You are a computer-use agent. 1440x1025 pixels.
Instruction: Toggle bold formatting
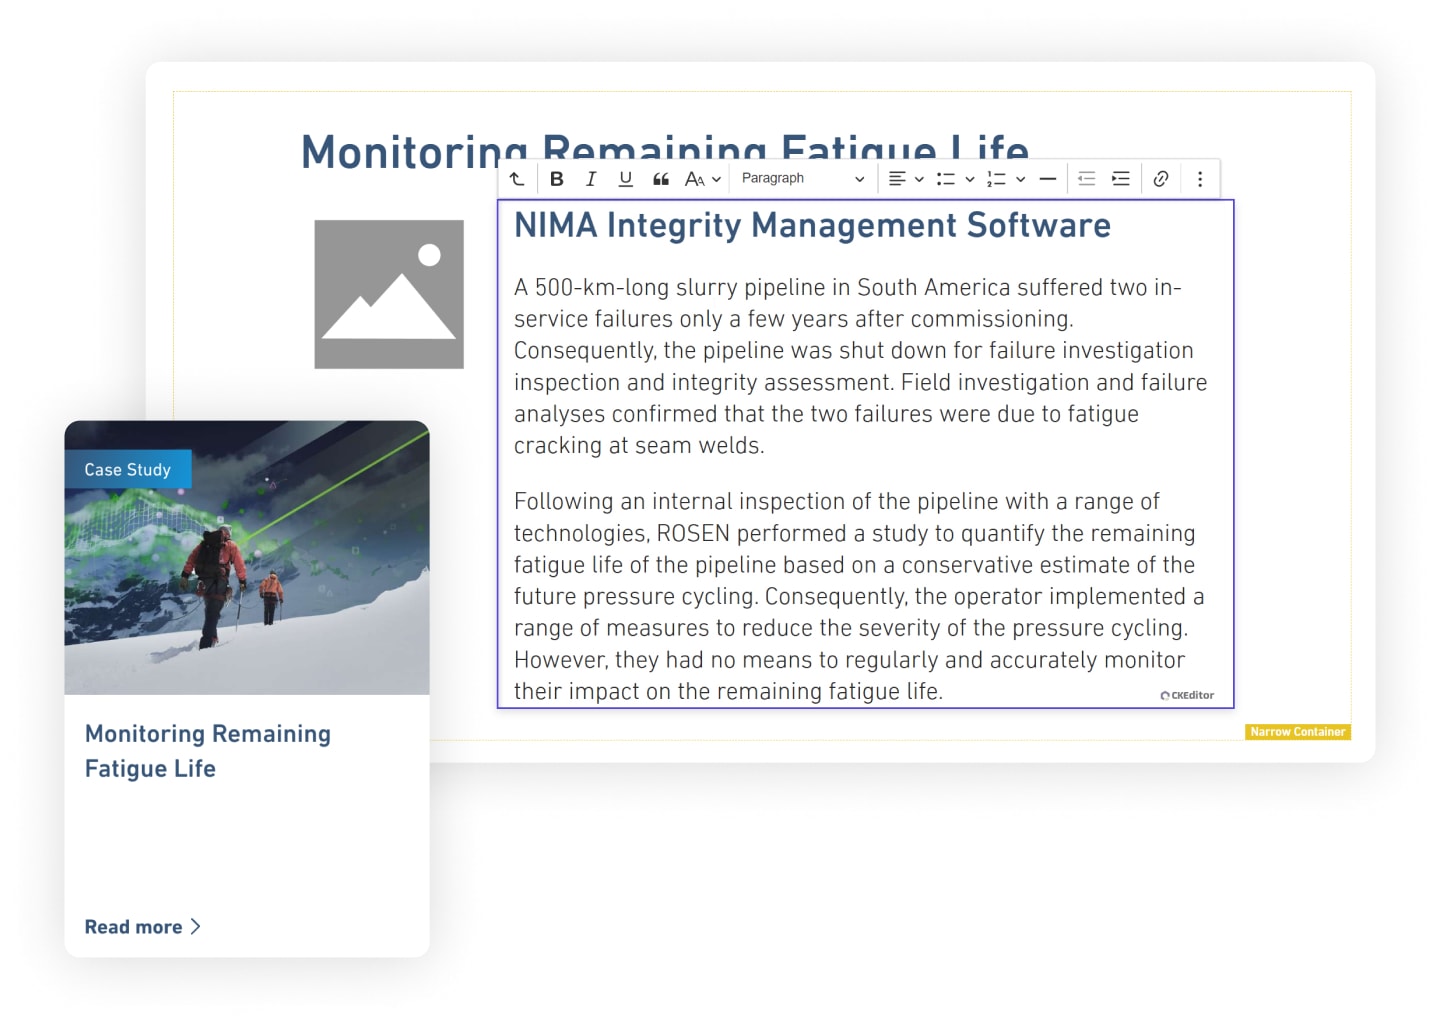click(x=557, y=179)
